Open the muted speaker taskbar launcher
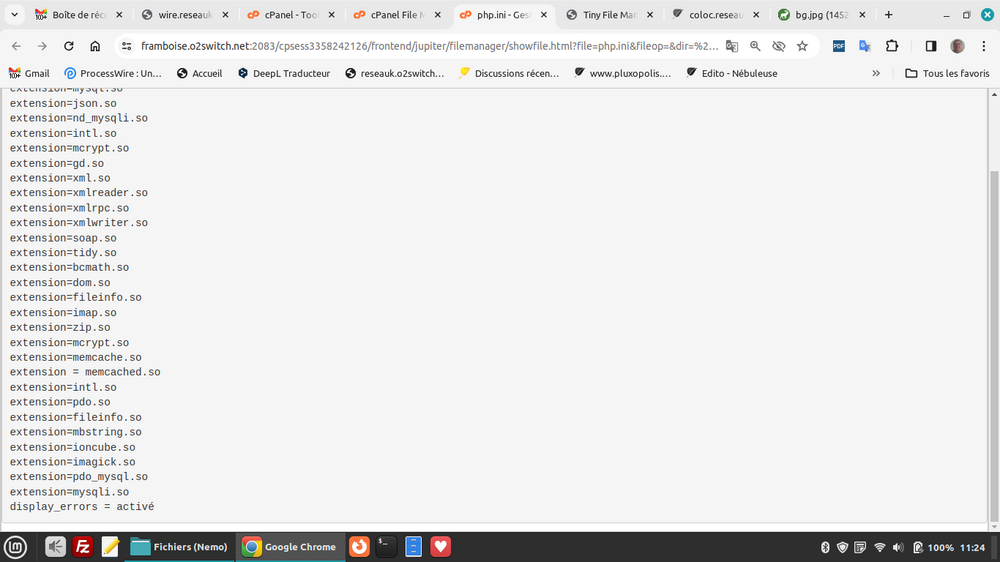This screenshot has height=562, width=1000. click(x=55, y=547)
